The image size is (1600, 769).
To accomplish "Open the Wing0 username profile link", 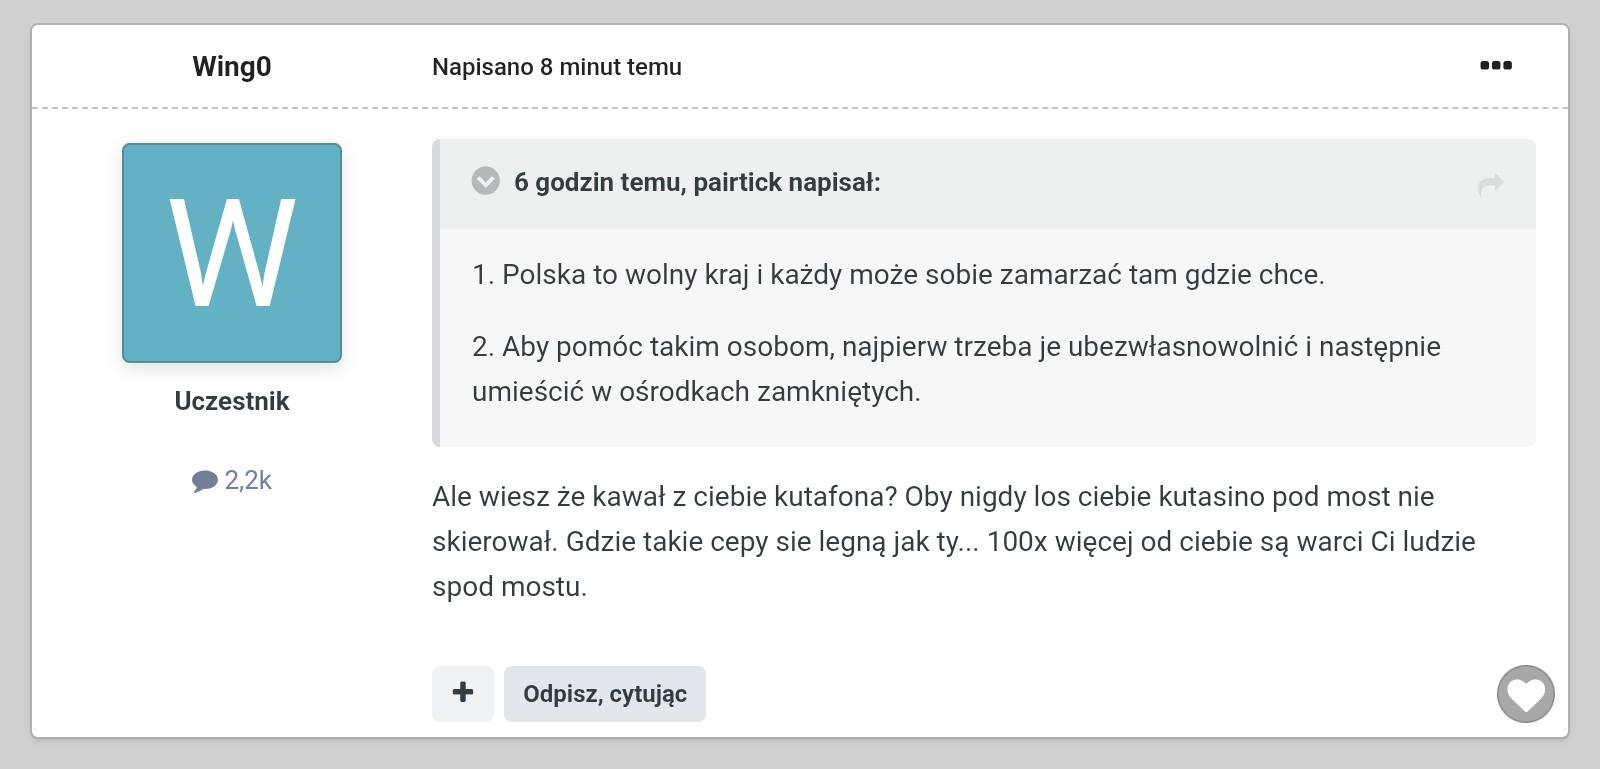I will pyautogui.click(x=232, y=67).
